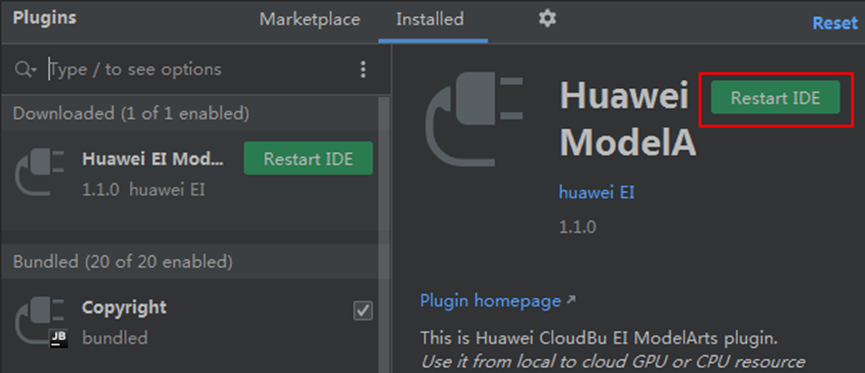Open the huawei EI vendor link
865x373 pixels.
(x=596, y=193)
